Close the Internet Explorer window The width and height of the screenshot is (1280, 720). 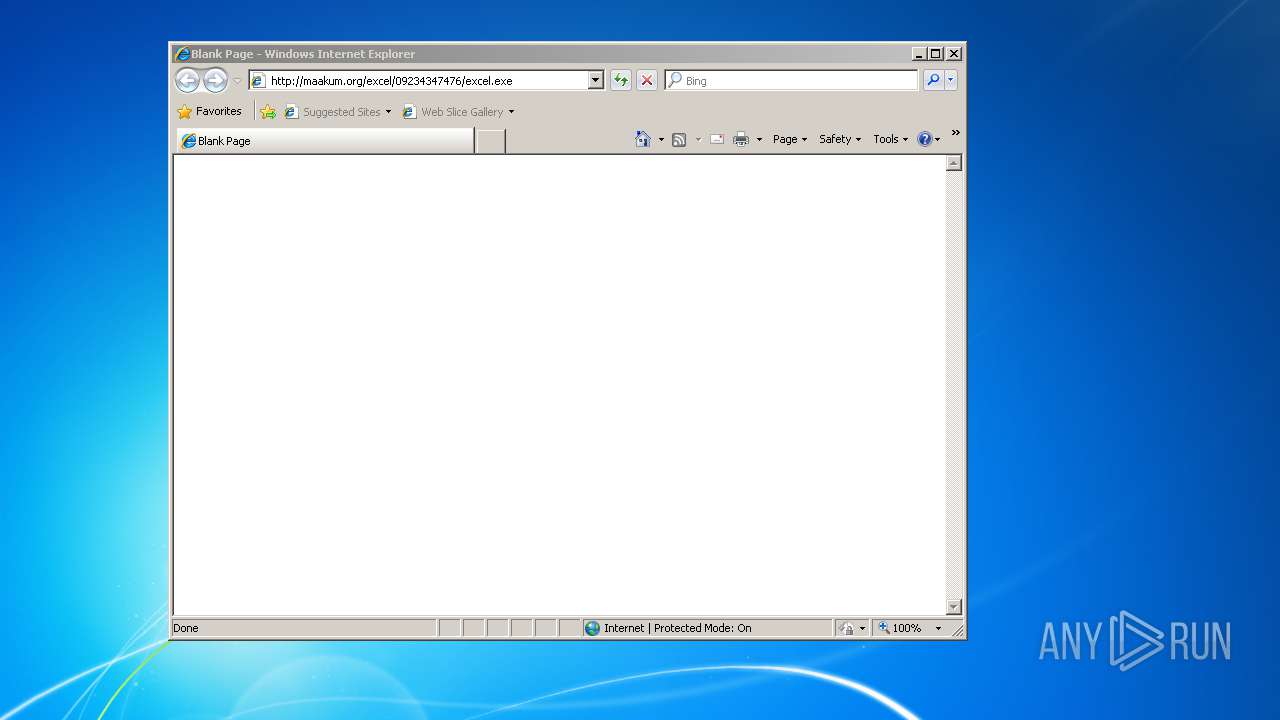point(954,54)
